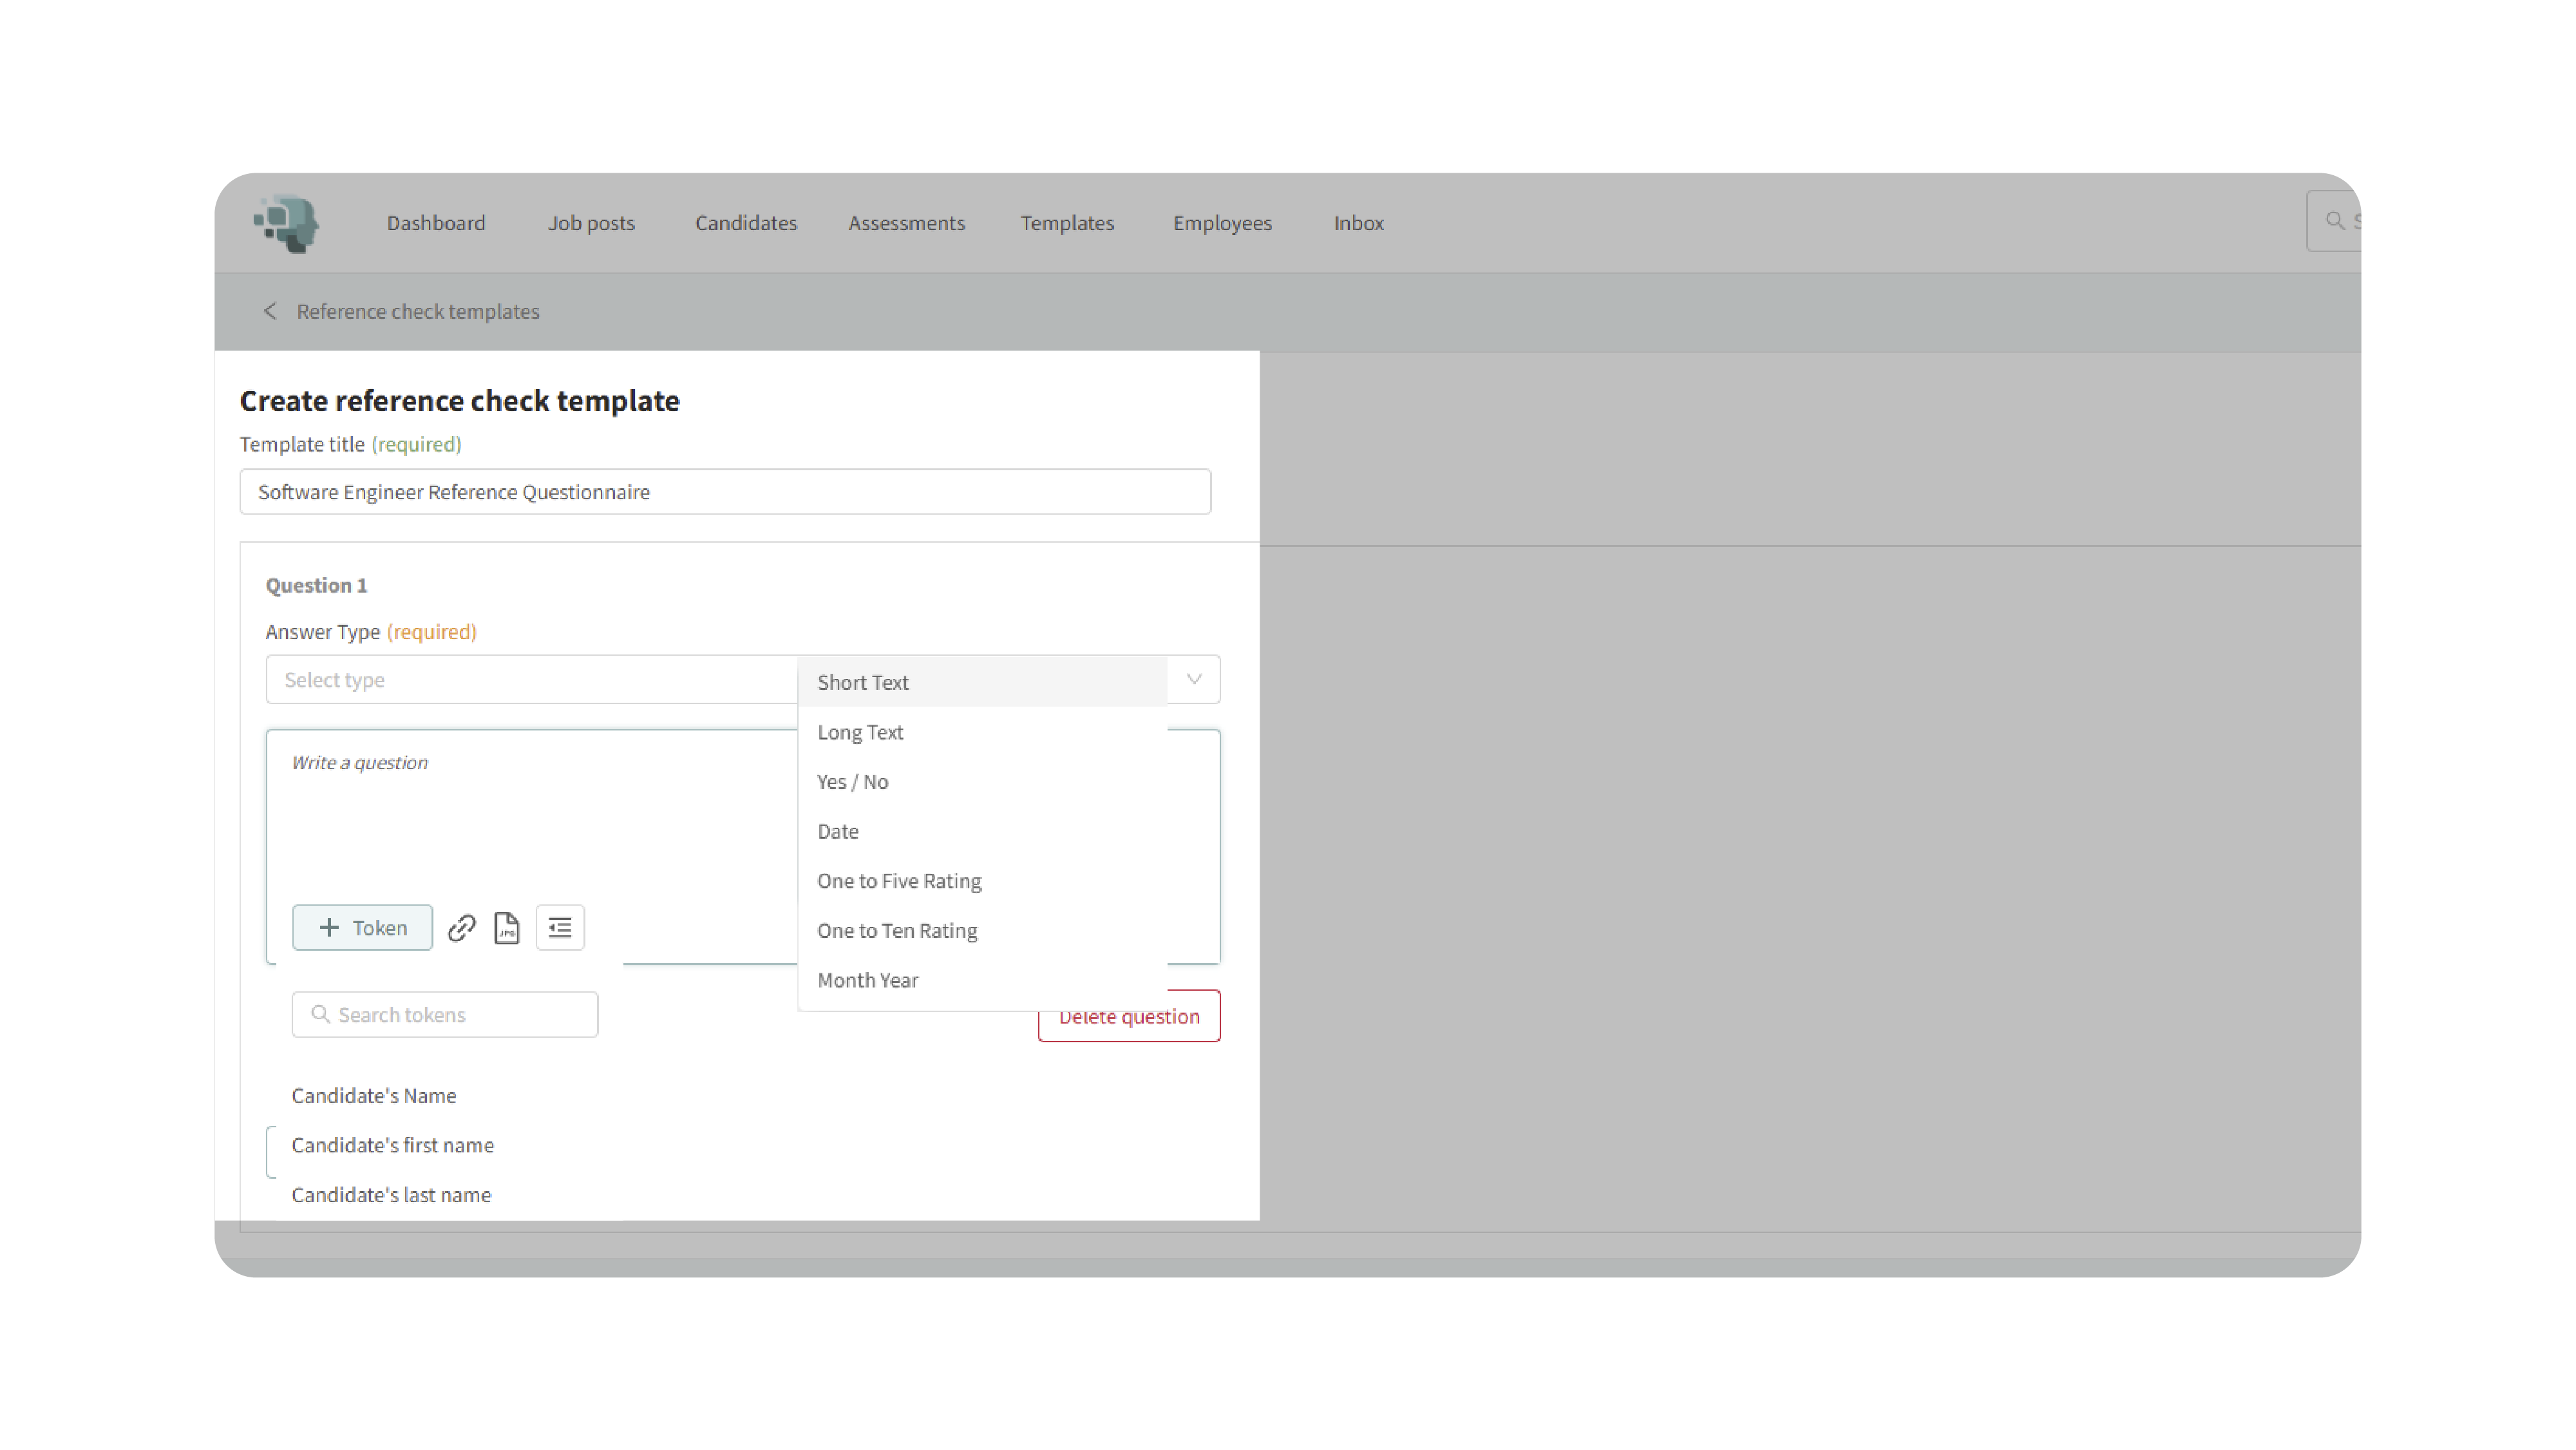Go to the Candidates tab
The height and width of the screenshot is (1450, 2576).
[x=746, y=223]
